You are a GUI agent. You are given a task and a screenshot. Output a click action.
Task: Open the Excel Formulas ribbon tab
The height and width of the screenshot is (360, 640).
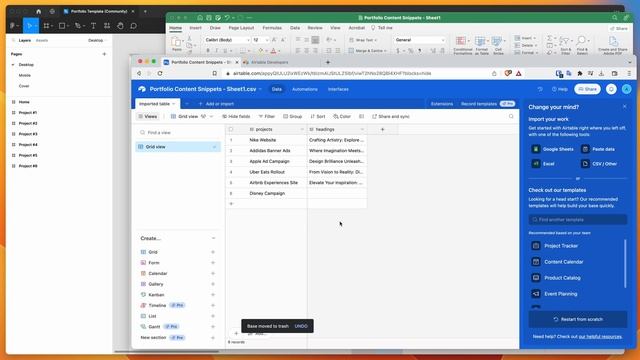tap(272, 28)
